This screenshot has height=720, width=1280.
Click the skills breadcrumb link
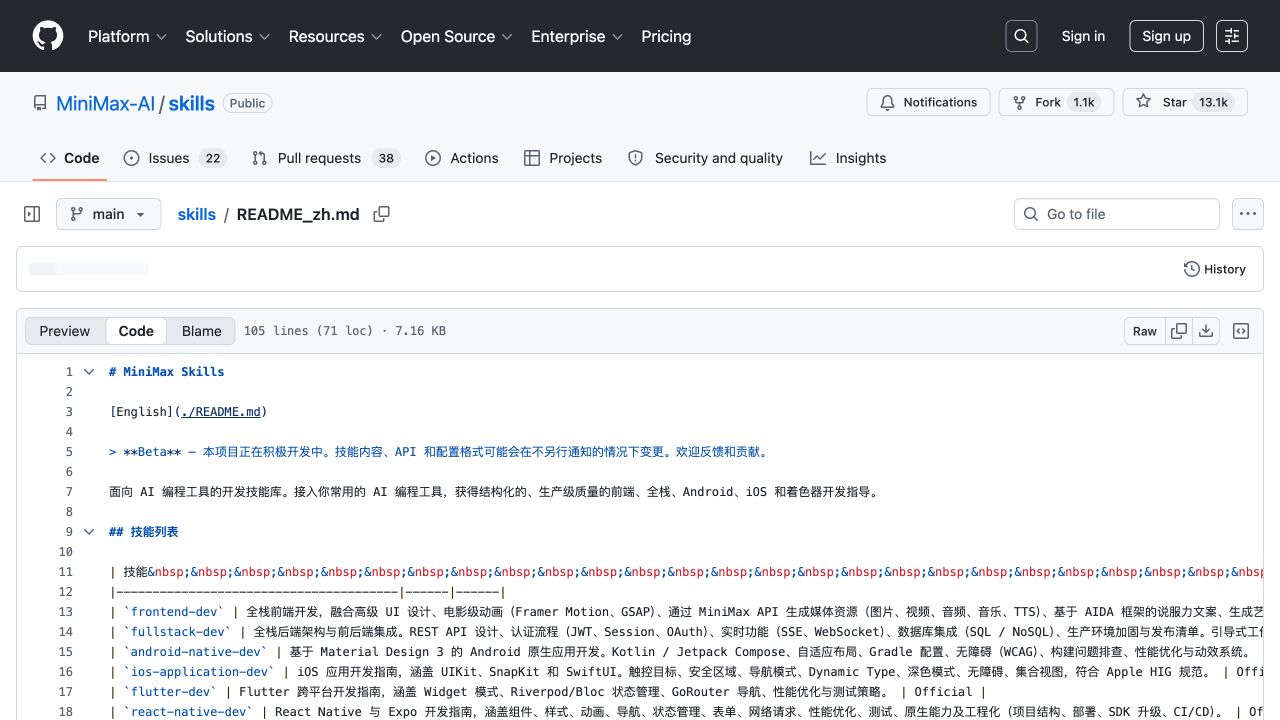click(x=196, y=214)
